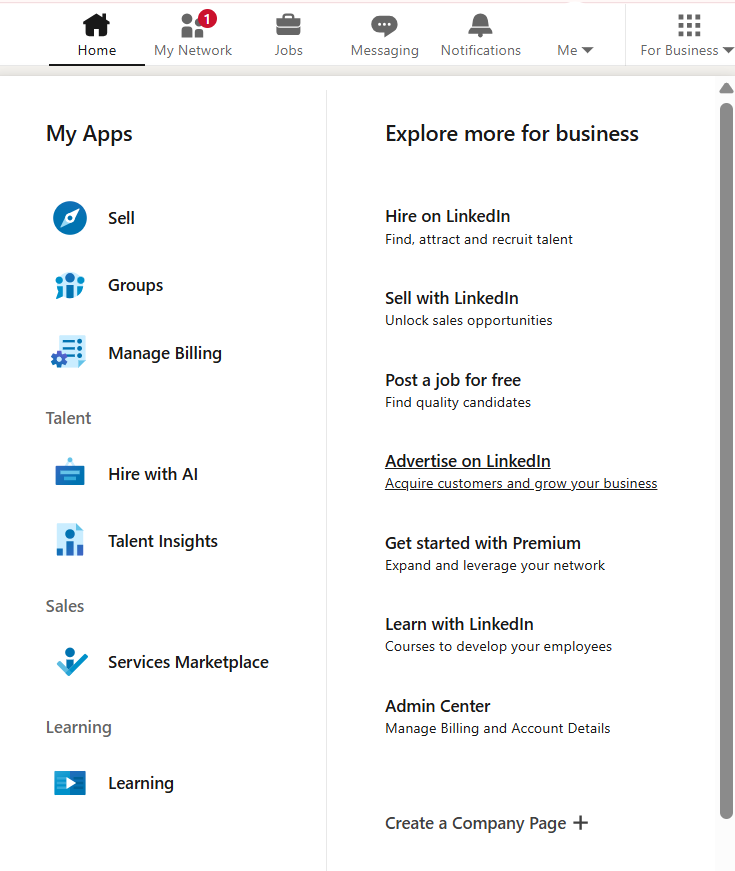Open the Admin Center option

[438, 706]
